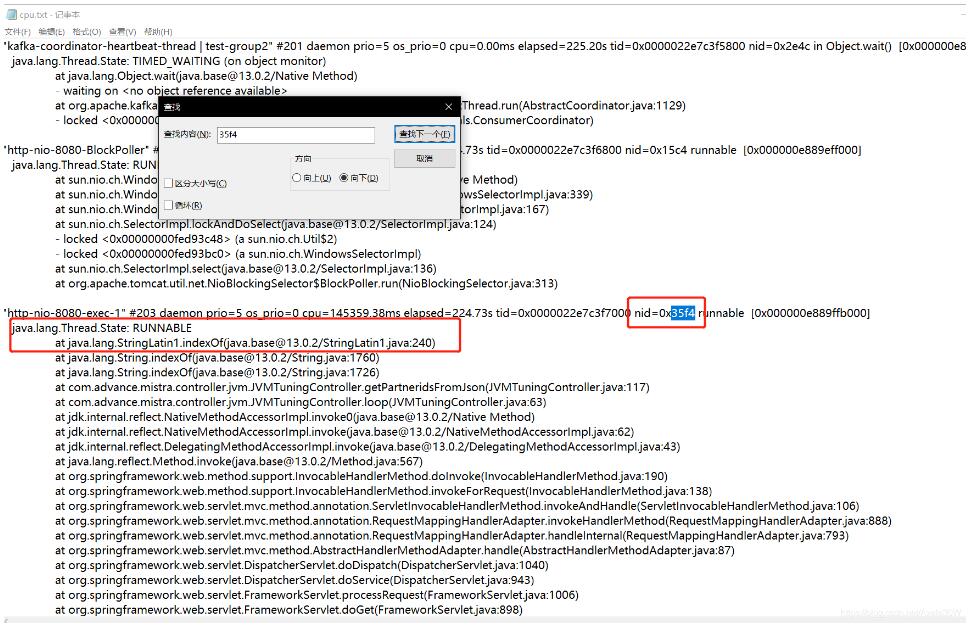Click the JVMTuningController.loop stack line
This screenshot has width=970, height=625.
tap(301, 402)
